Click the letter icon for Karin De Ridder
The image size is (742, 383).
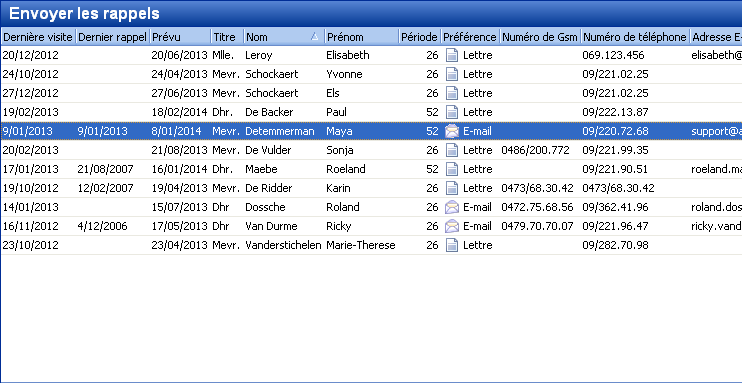[x=452, y=188]
